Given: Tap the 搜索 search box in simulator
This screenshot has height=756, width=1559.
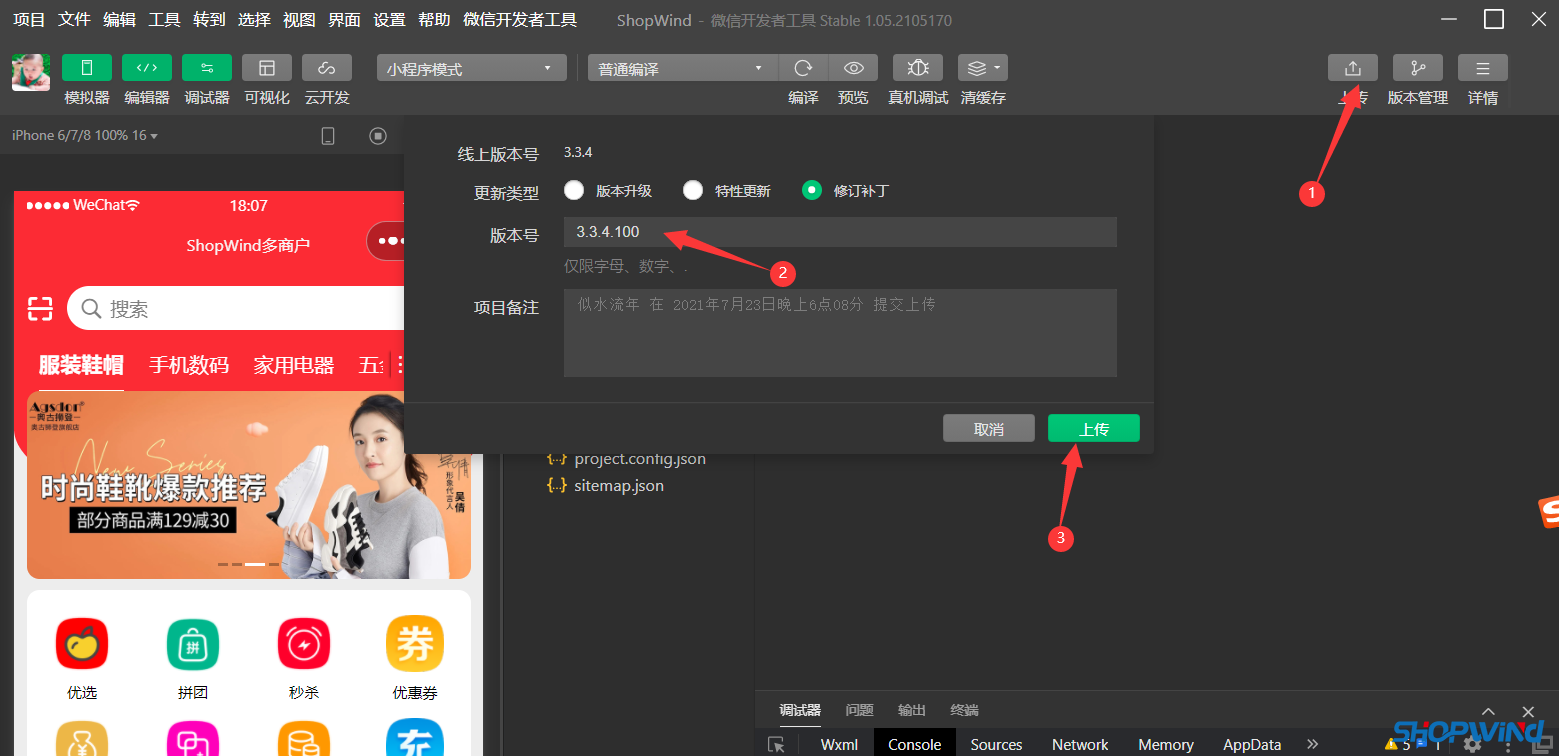Looking at the screenshot, I should tap(236, 308).
